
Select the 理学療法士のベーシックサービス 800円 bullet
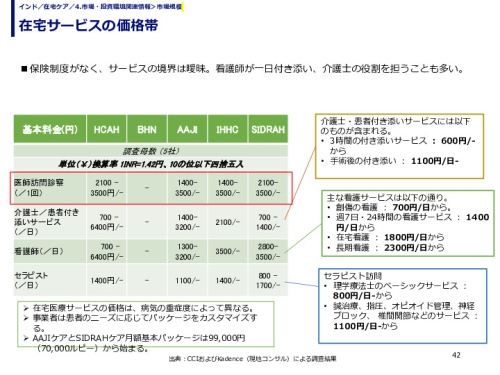pos(396,291)
